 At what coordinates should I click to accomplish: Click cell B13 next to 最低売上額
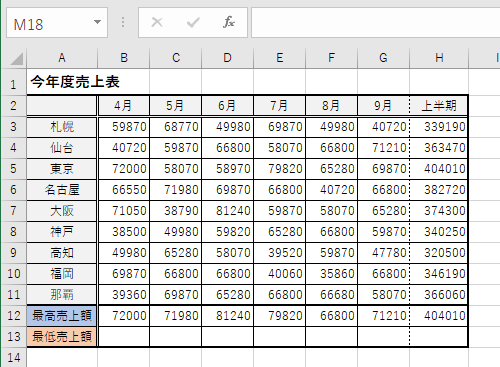coord(124,337)
